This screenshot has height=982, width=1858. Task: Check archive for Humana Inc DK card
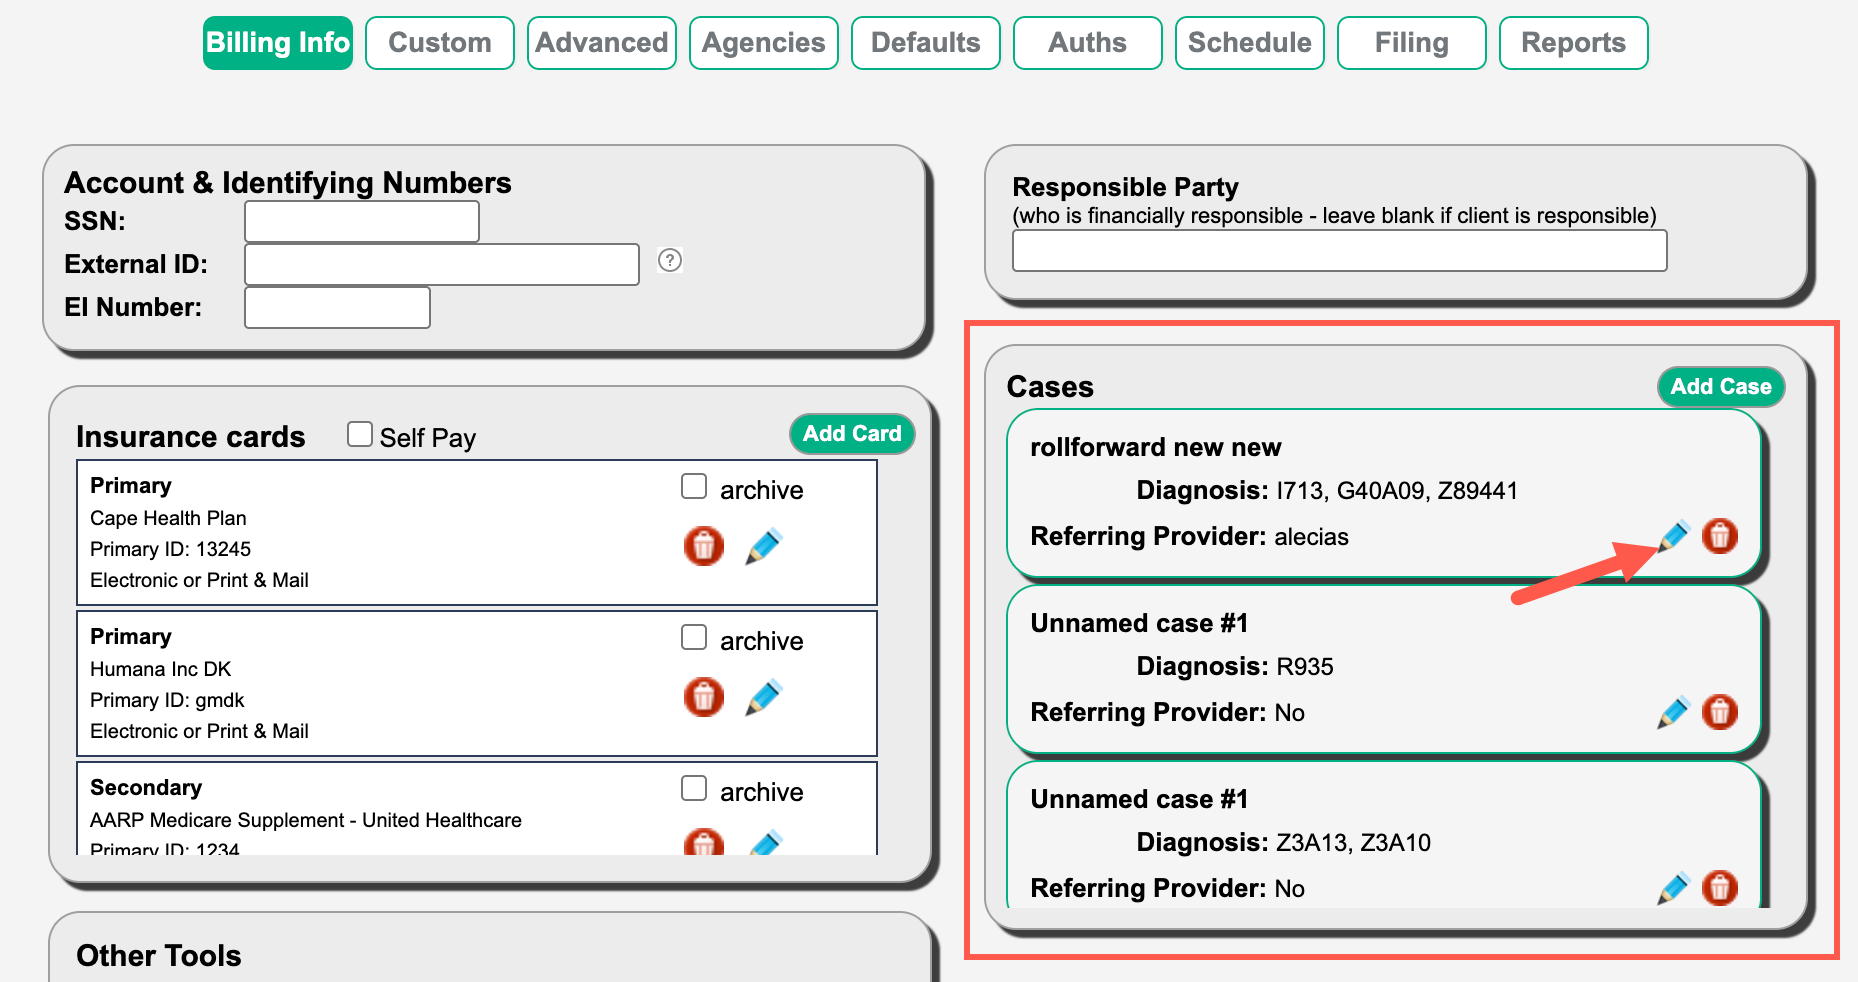coord(694,638)
